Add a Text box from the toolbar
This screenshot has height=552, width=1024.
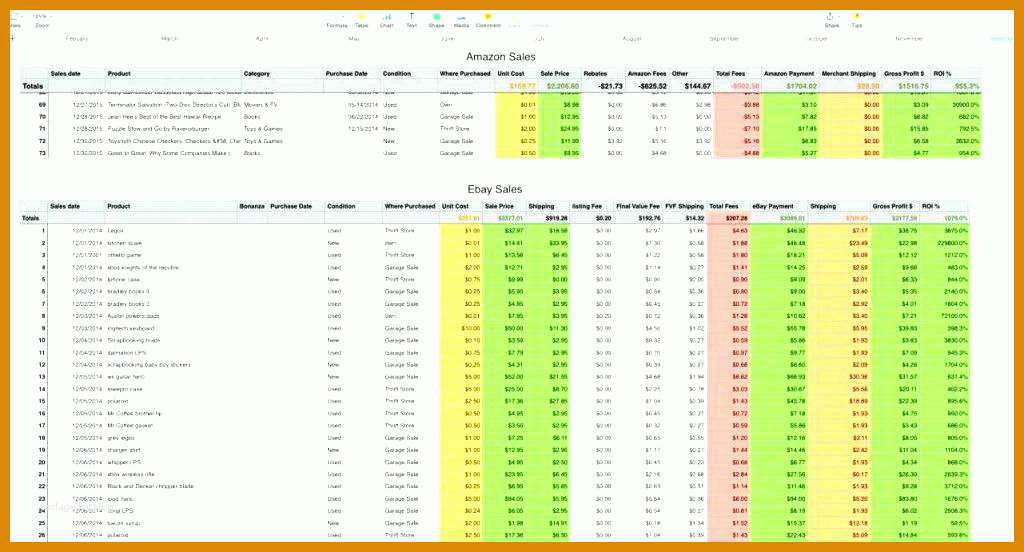[411, 20]
